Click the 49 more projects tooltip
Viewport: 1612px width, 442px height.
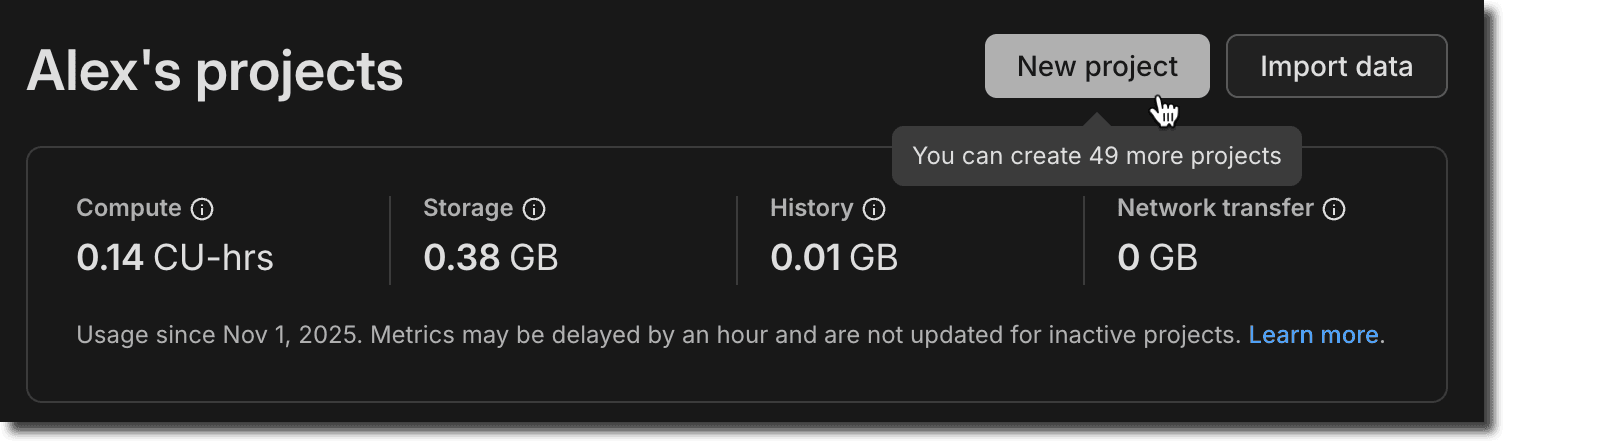click(x=1096, y=156)
